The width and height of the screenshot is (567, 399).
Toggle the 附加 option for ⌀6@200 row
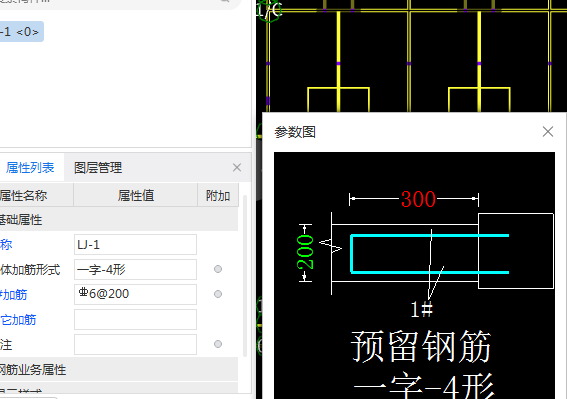coord(218,294)
